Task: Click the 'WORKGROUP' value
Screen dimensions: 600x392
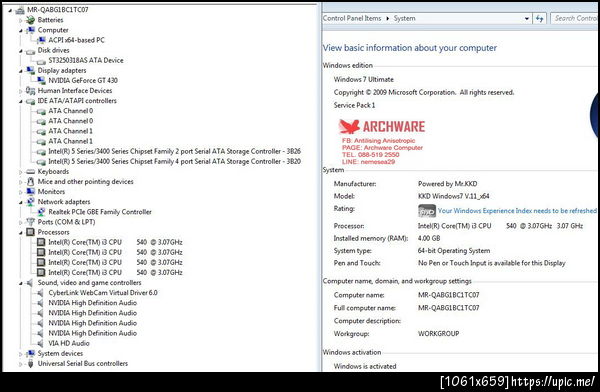Action: [438, 333]
